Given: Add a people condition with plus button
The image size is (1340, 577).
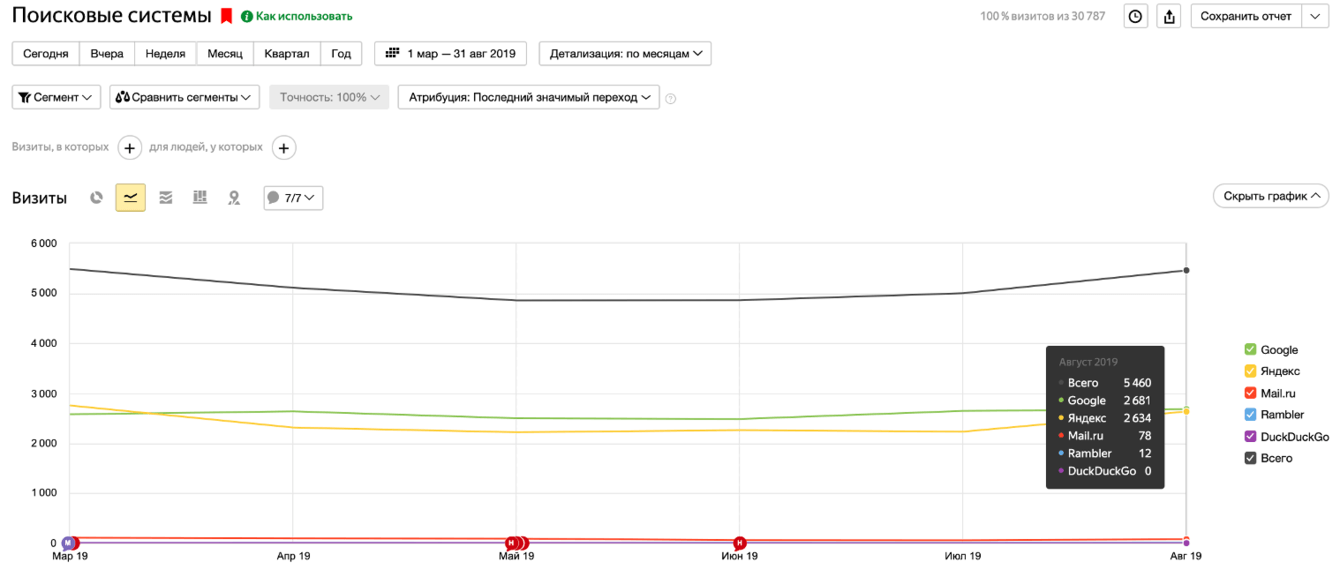Looking at the screenshot, I should pyautogui.click(x=284, y=148).
